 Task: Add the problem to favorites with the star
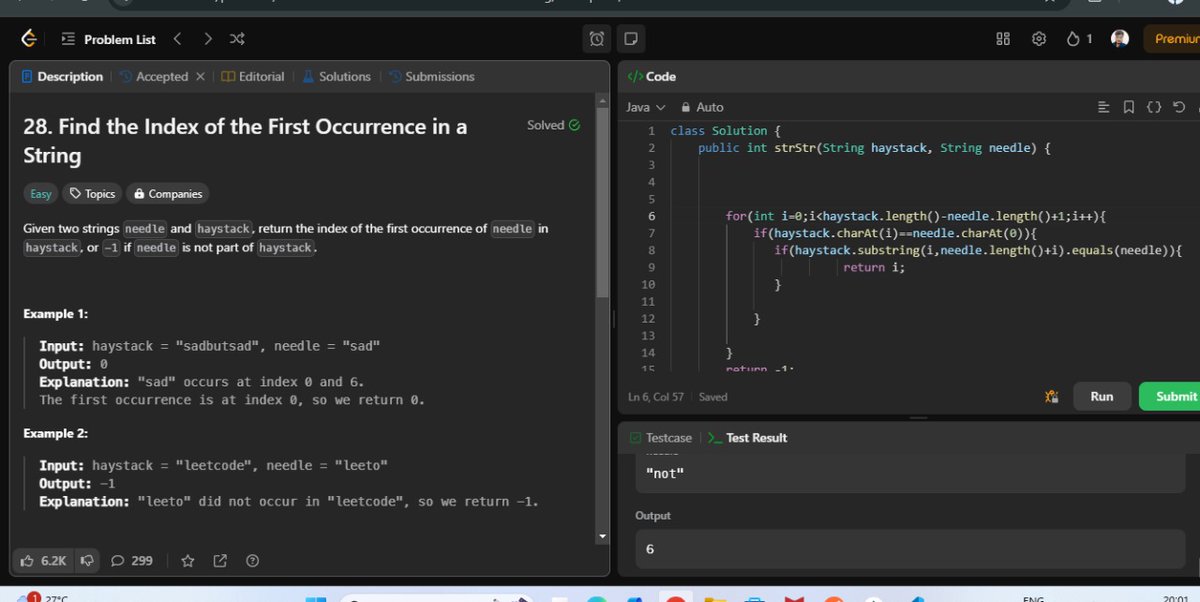point(187,561)
